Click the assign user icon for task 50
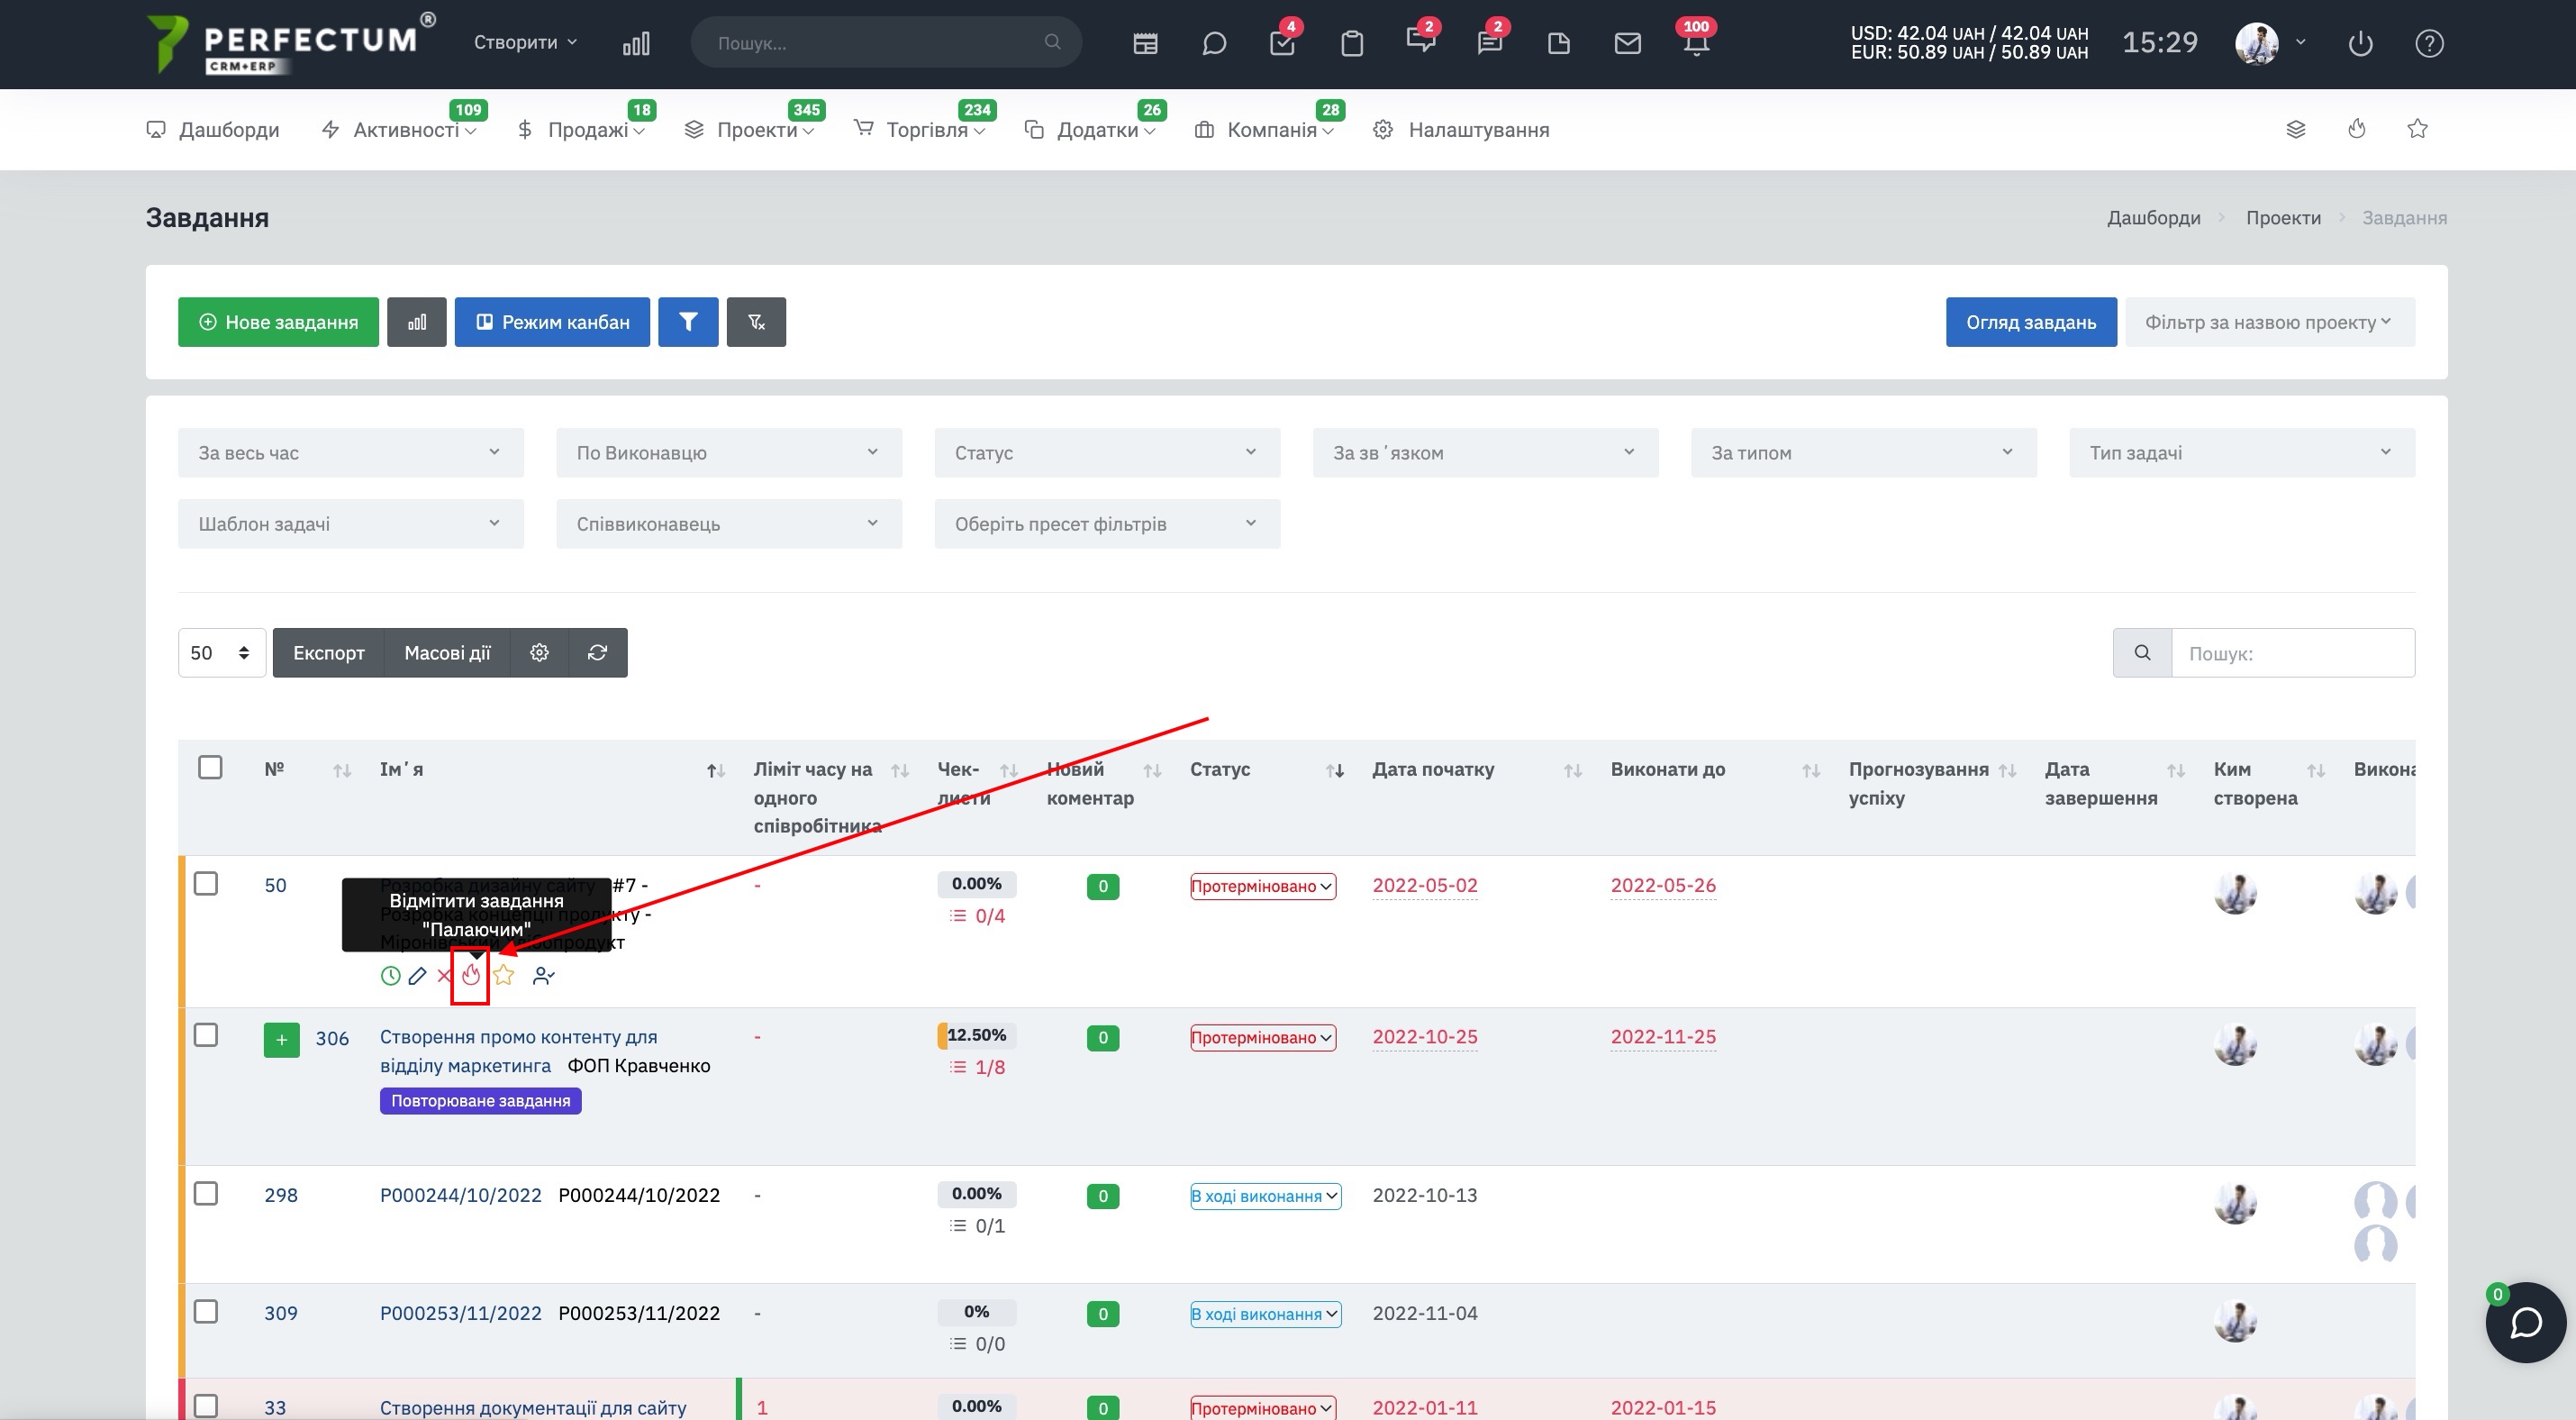The image size is (2576, 1420). point(544,976)
